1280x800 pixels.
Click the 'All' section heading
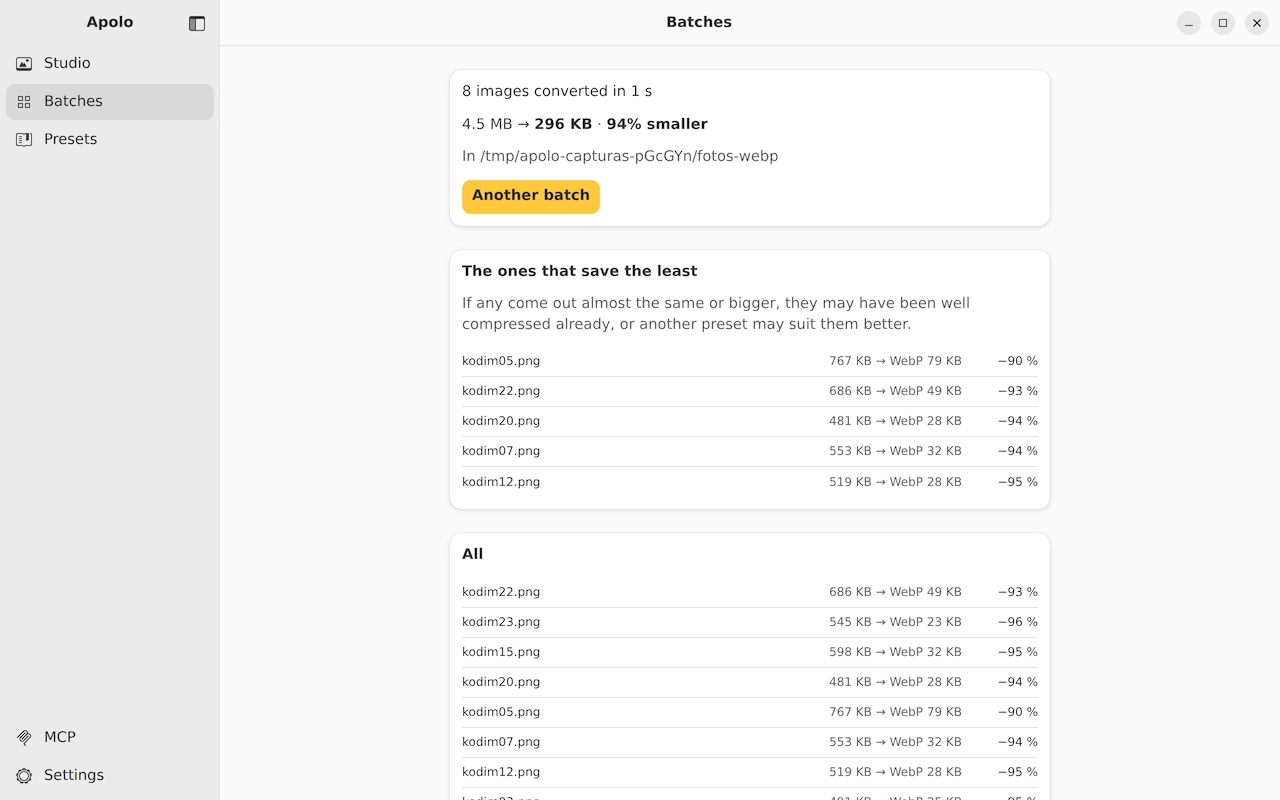point(473,554)
